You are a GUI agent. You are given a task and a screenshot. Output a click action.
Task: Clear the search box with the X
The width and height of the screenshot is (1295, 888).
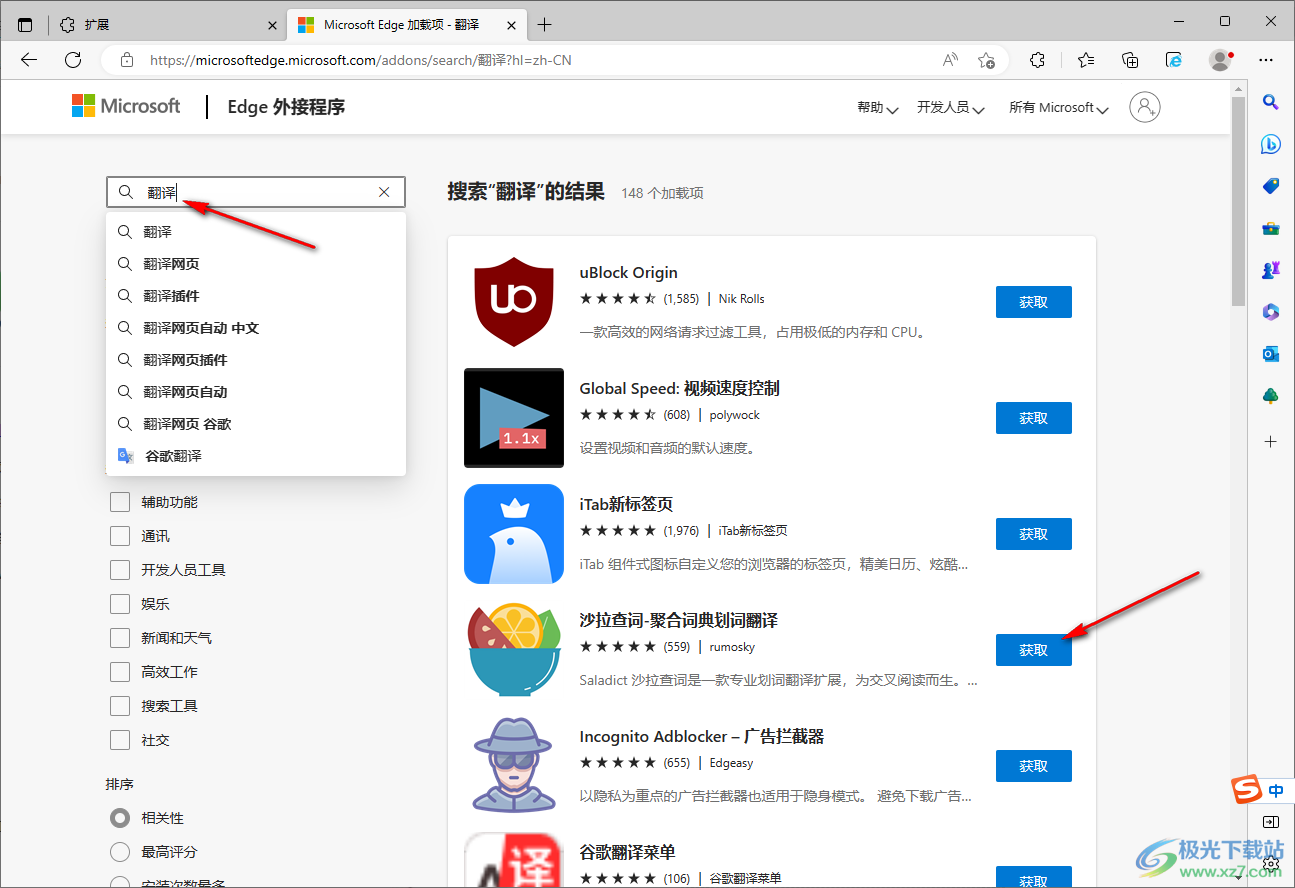[384, 192]
